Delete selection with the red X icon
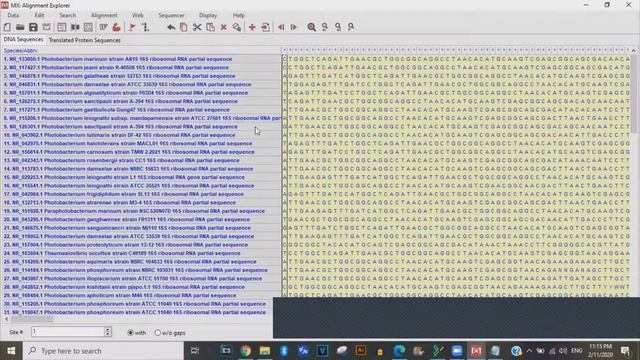 [x=224, y=27]
